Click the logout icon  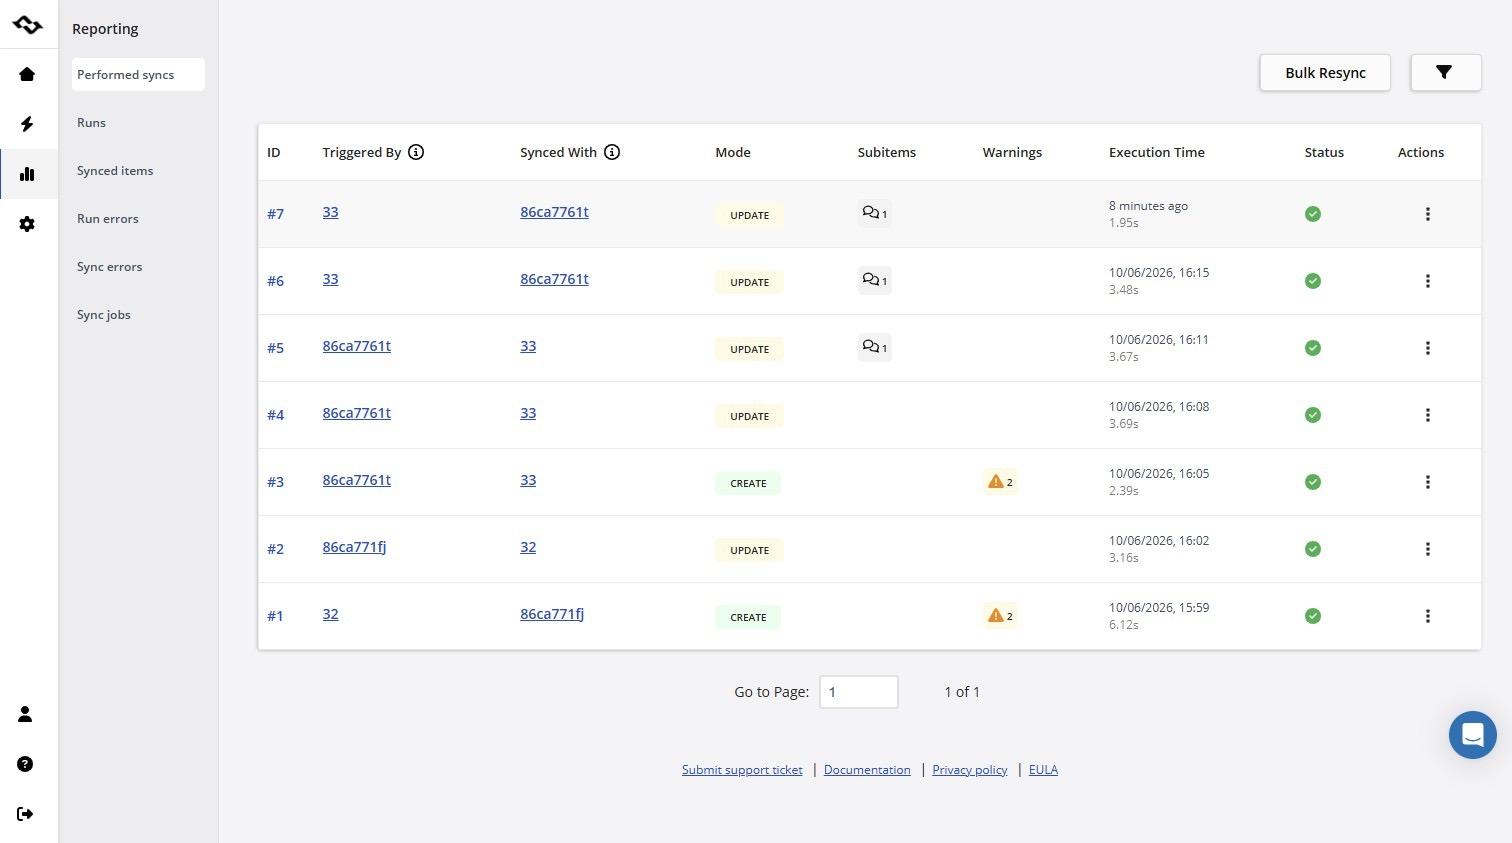pyautogui.click(x=25, y=814)
